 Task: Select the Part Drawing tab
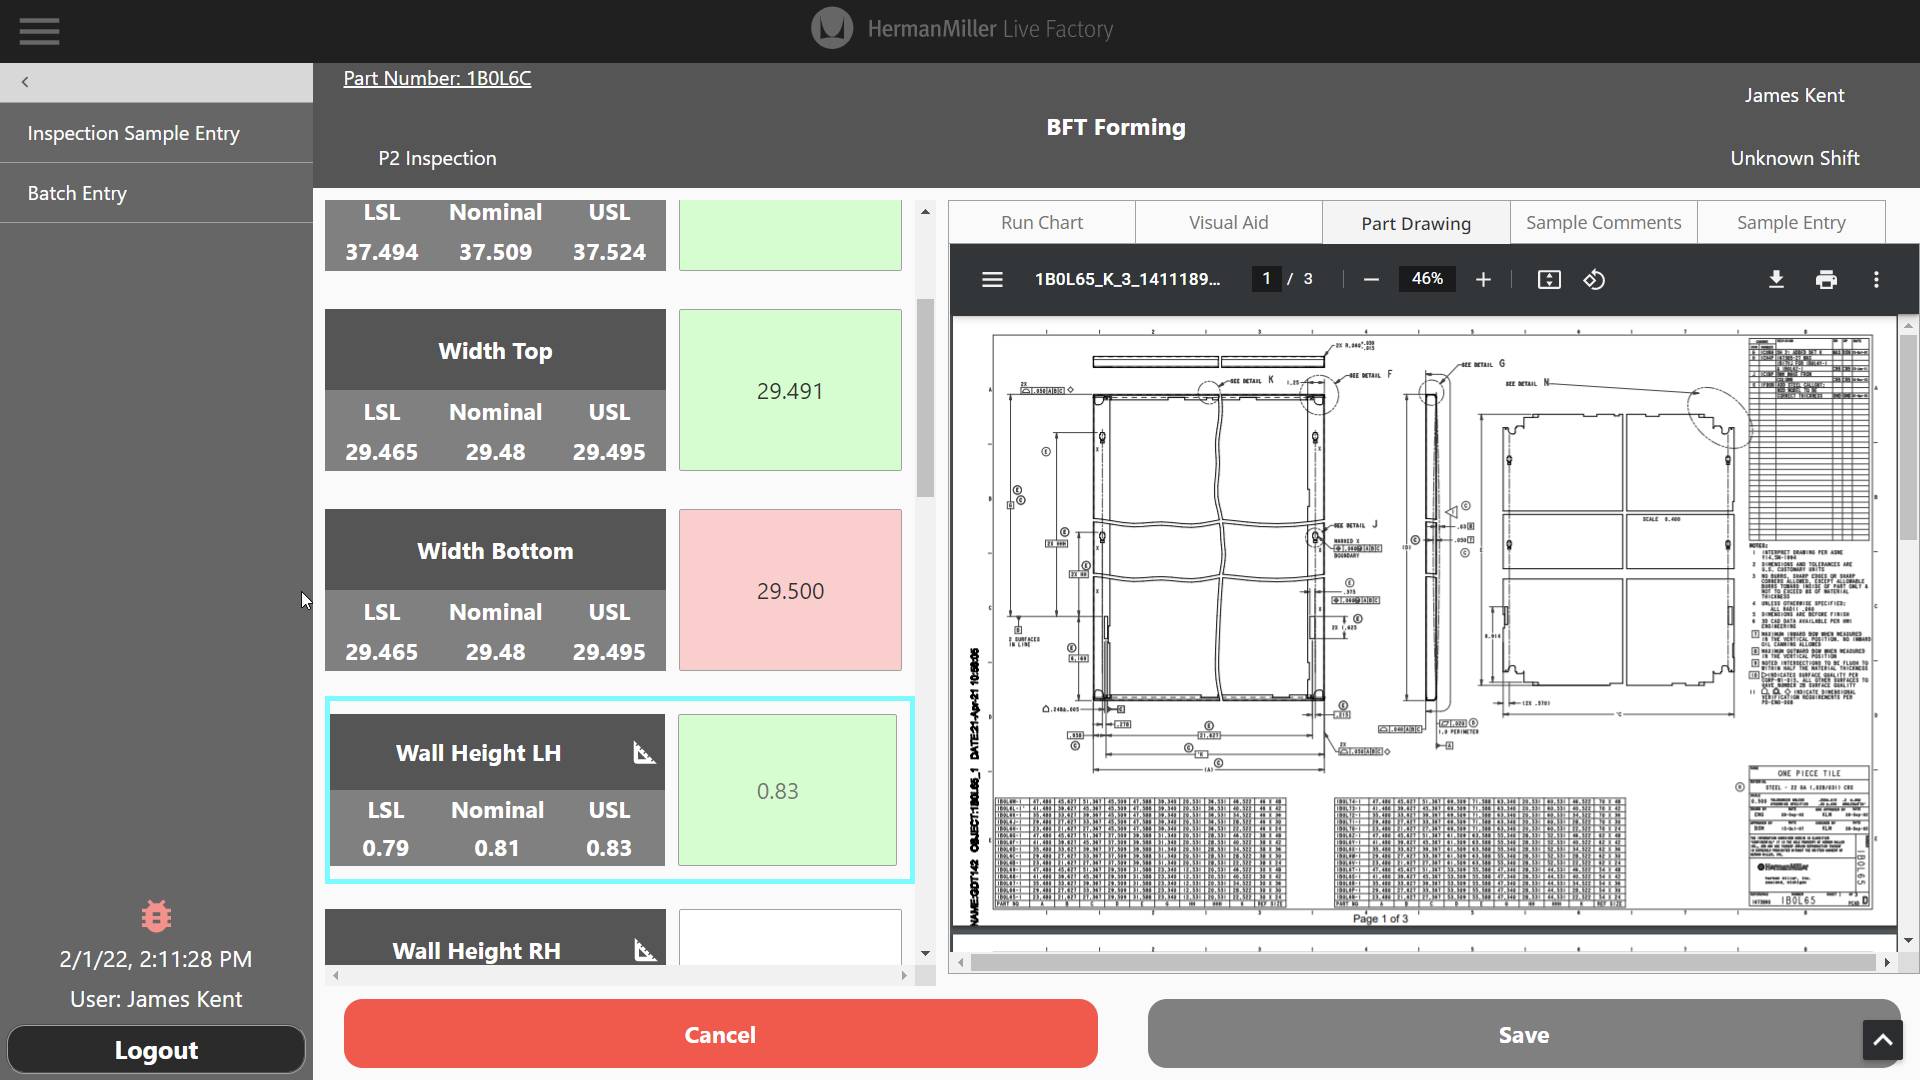tap(1416, 223)
